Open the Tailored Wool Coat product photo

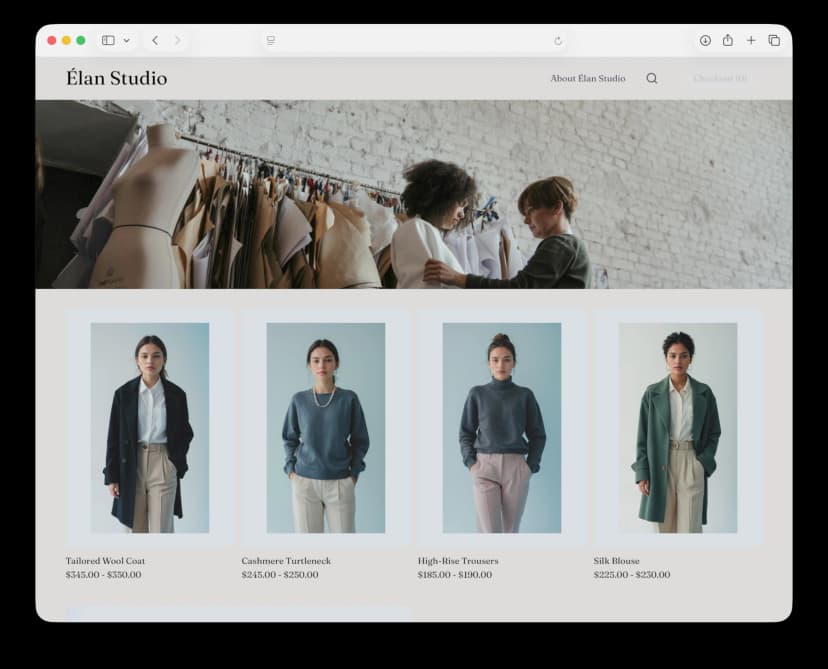pos(150,427)
